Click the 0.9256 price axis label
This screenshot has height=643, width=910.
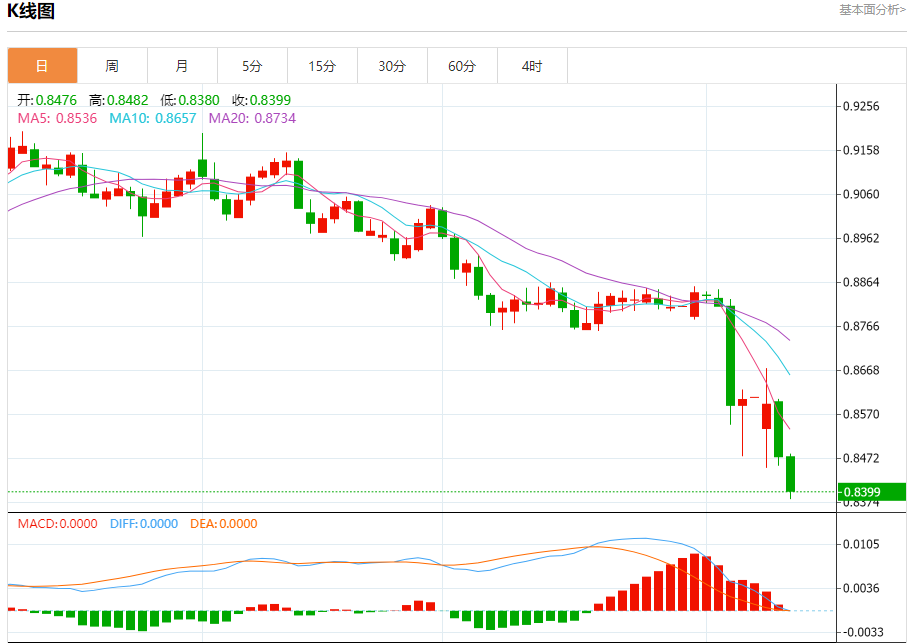pos(861,106)
